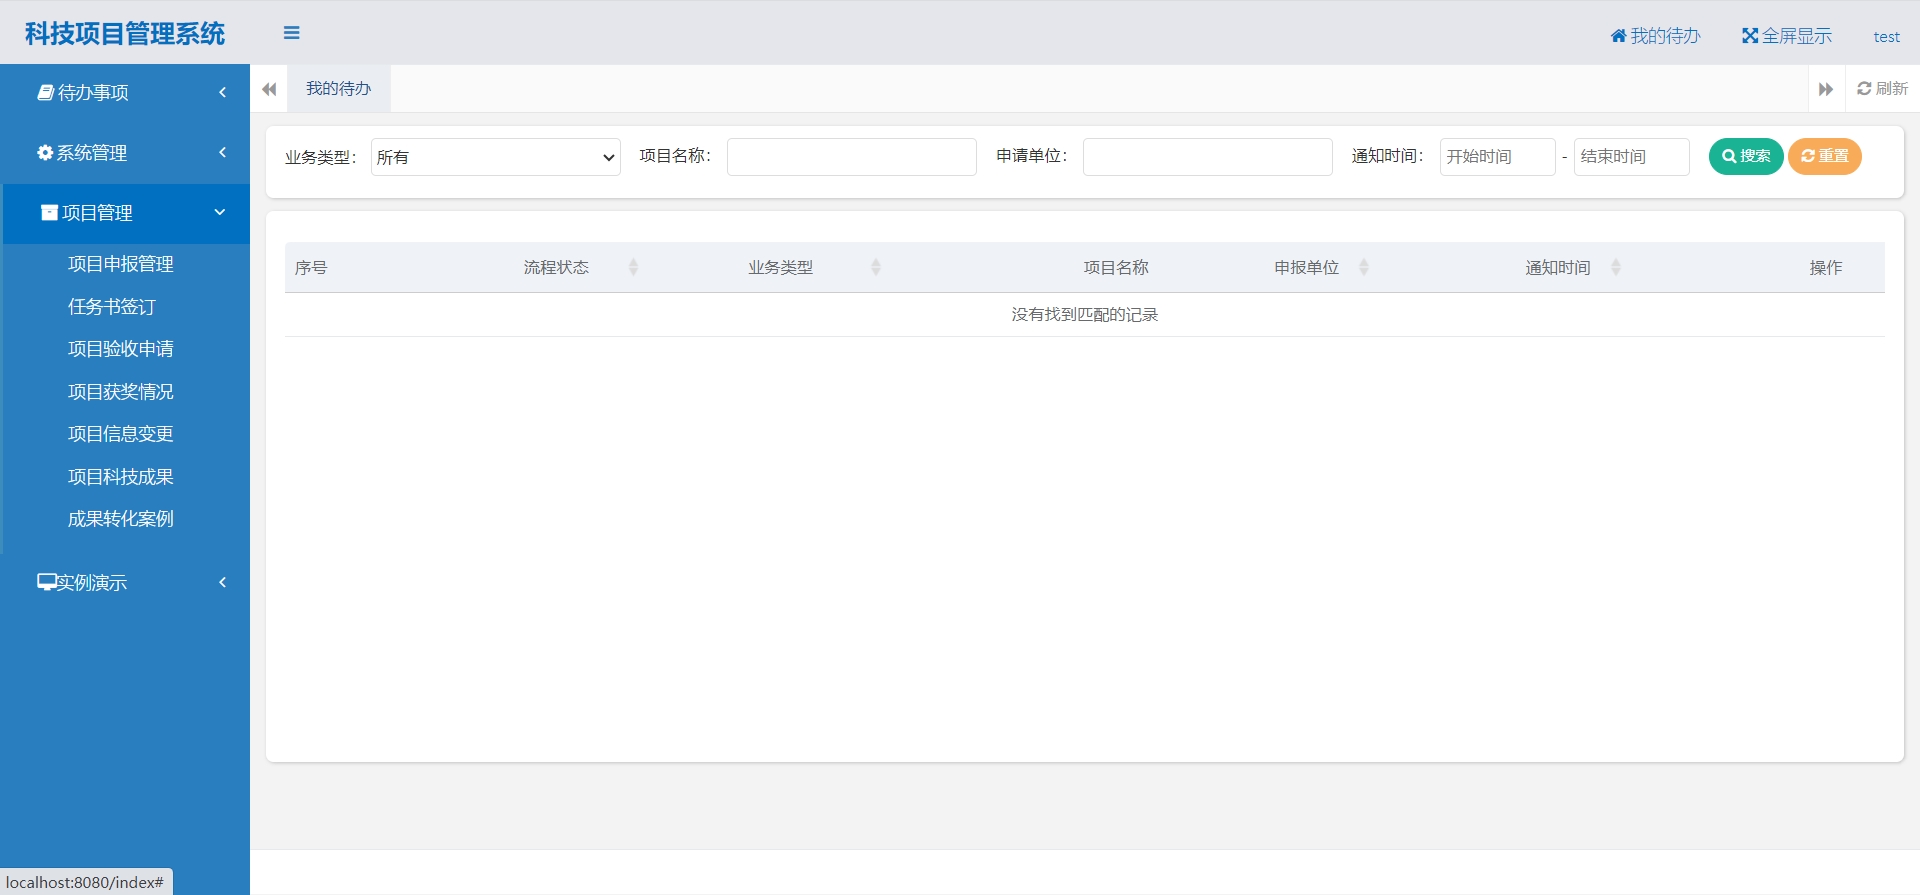Click the 操作 column header
Screen dimensions: 1920x895
(1826, 268)
